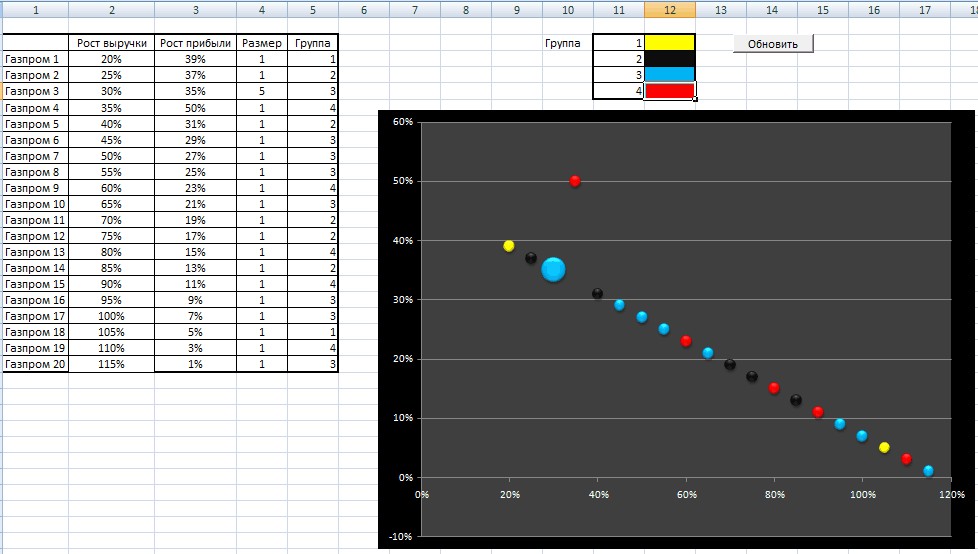Click legend cell with group number 2
Screen dimensions: 978x554
(619, 59)
